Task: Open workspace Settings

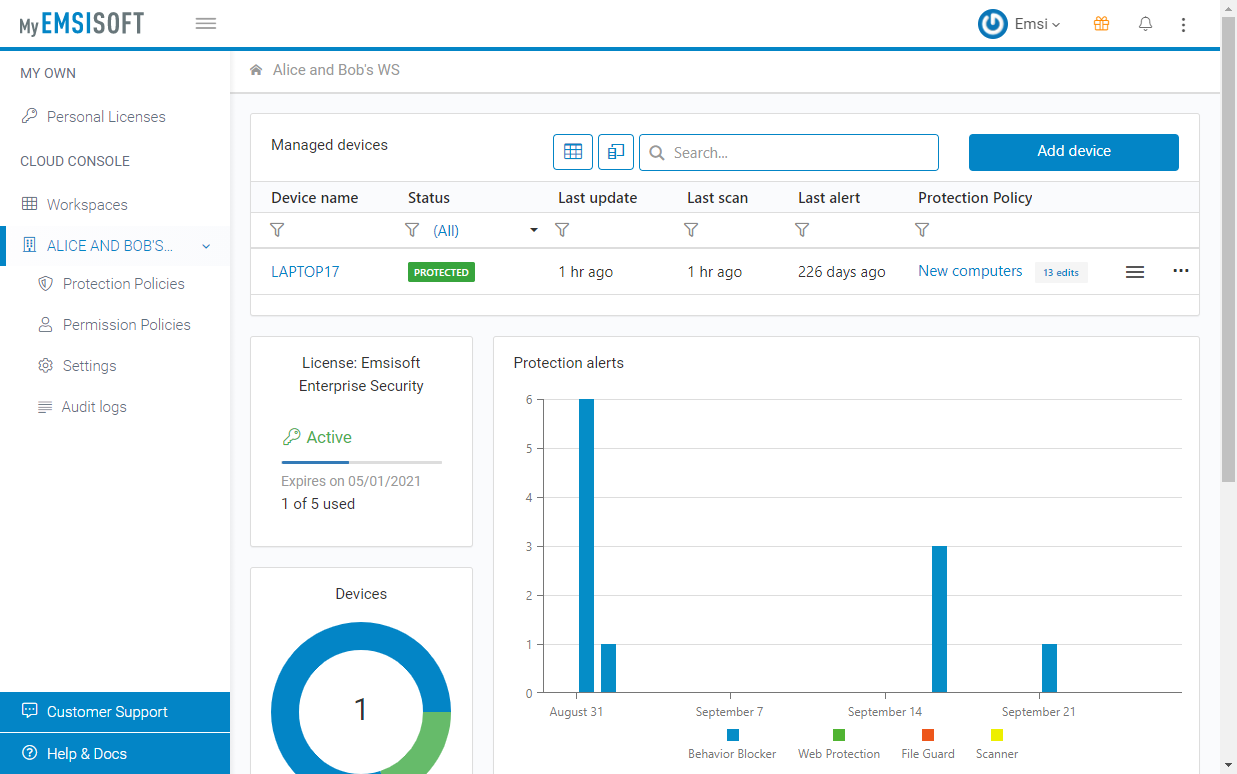Action: click(90, 366)
